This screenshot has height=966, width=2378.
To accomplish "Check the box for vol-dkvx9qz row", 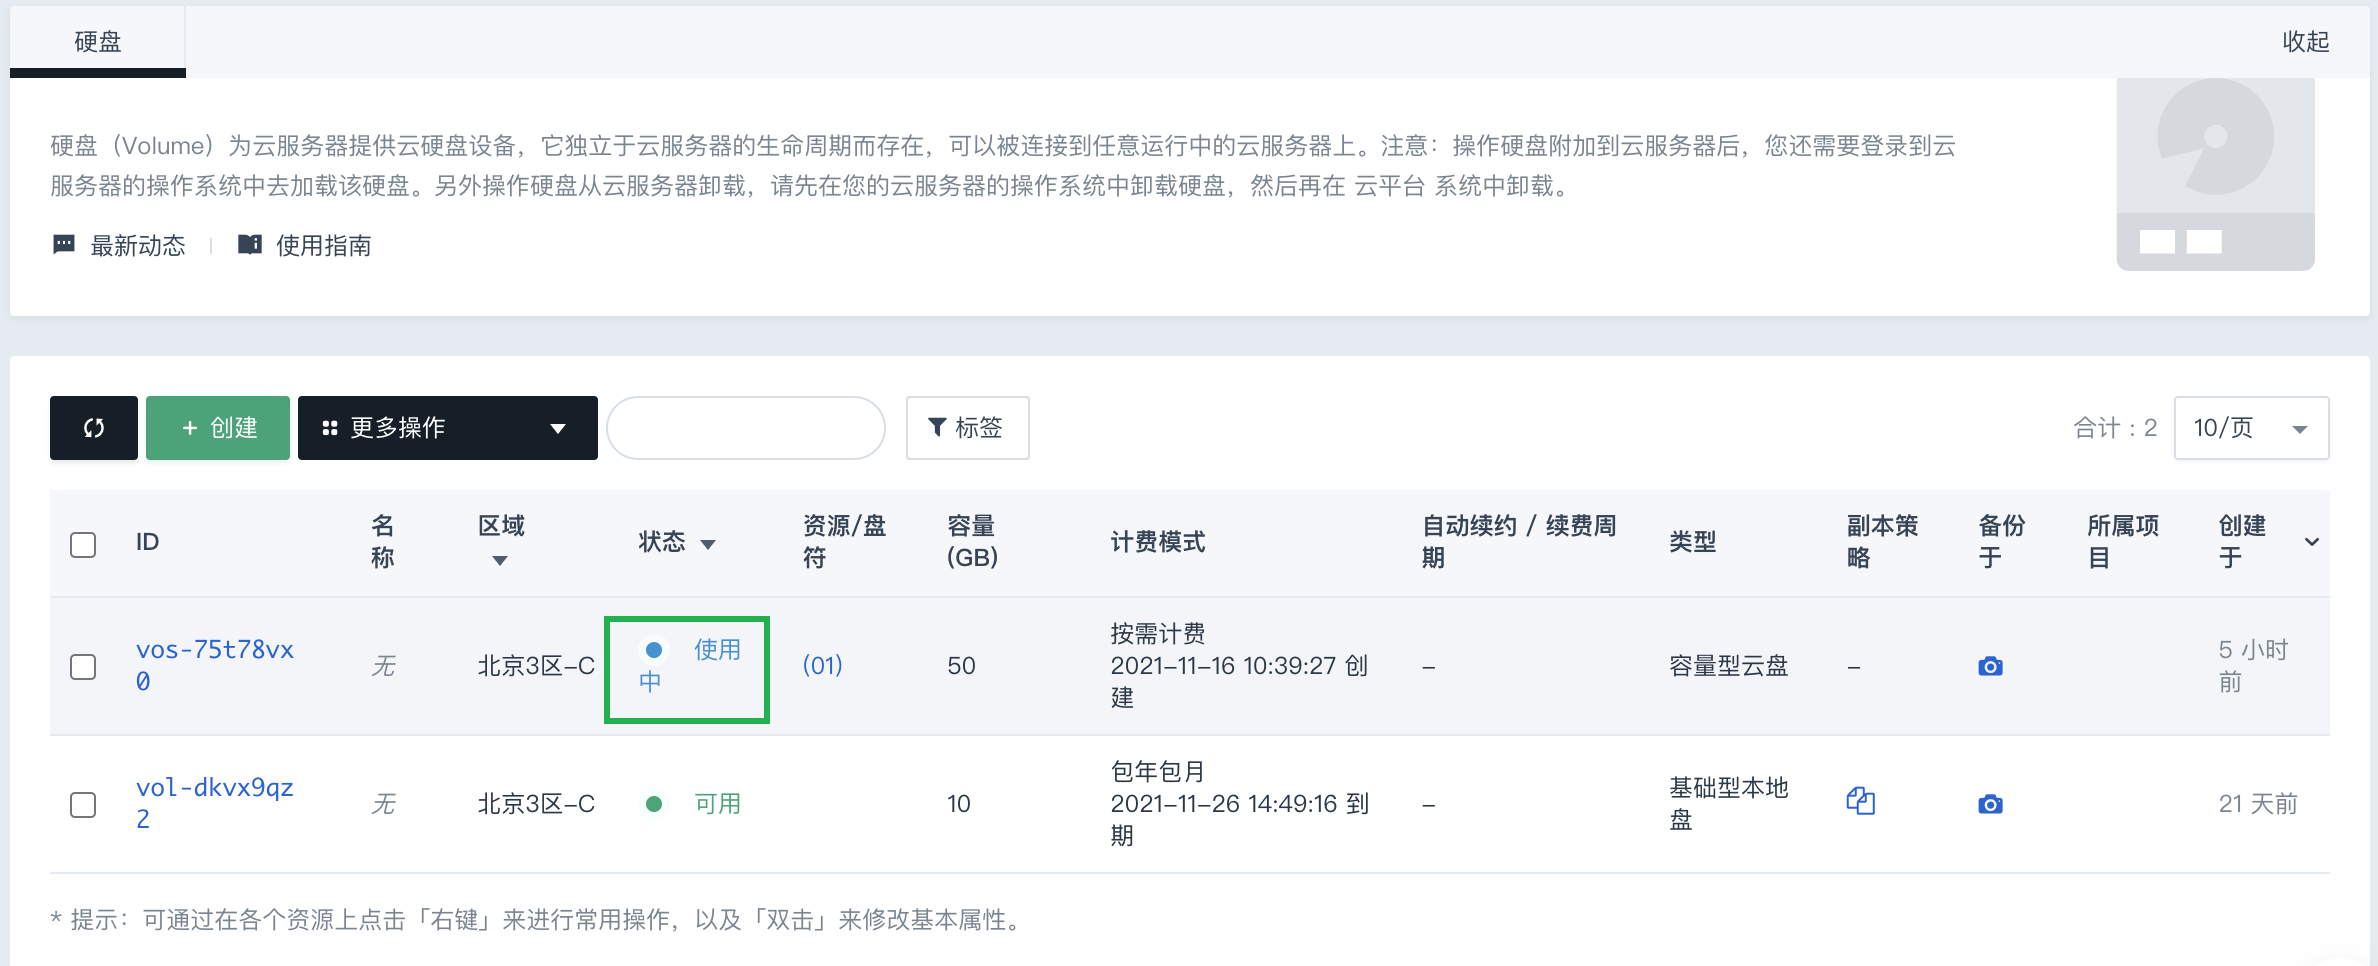I will [x=83, y=805].
